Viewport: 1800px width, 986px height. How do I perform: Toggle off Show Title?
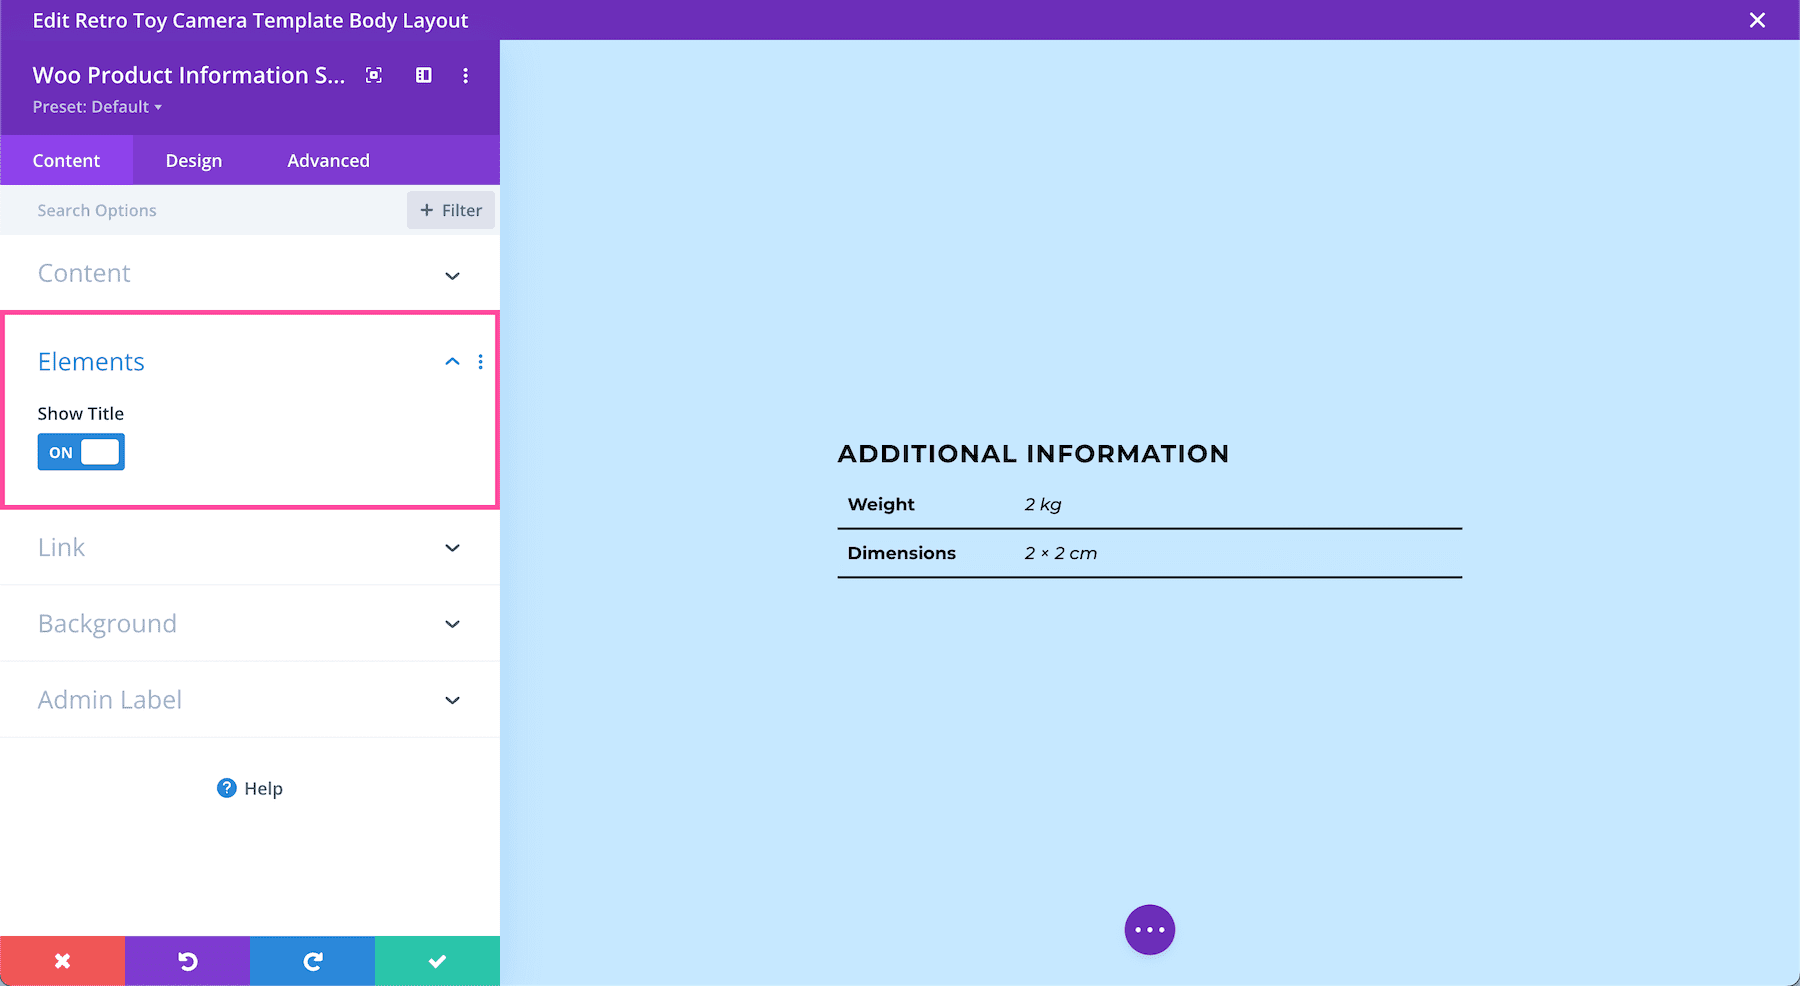click(80, 451)
